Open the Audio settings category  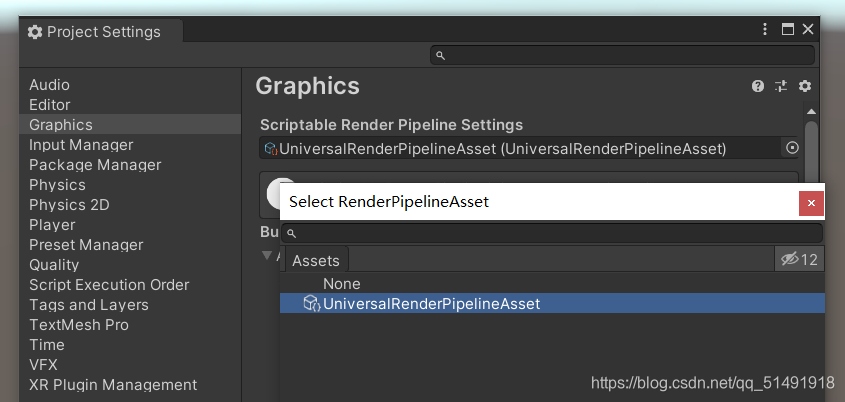pos(130,85)
